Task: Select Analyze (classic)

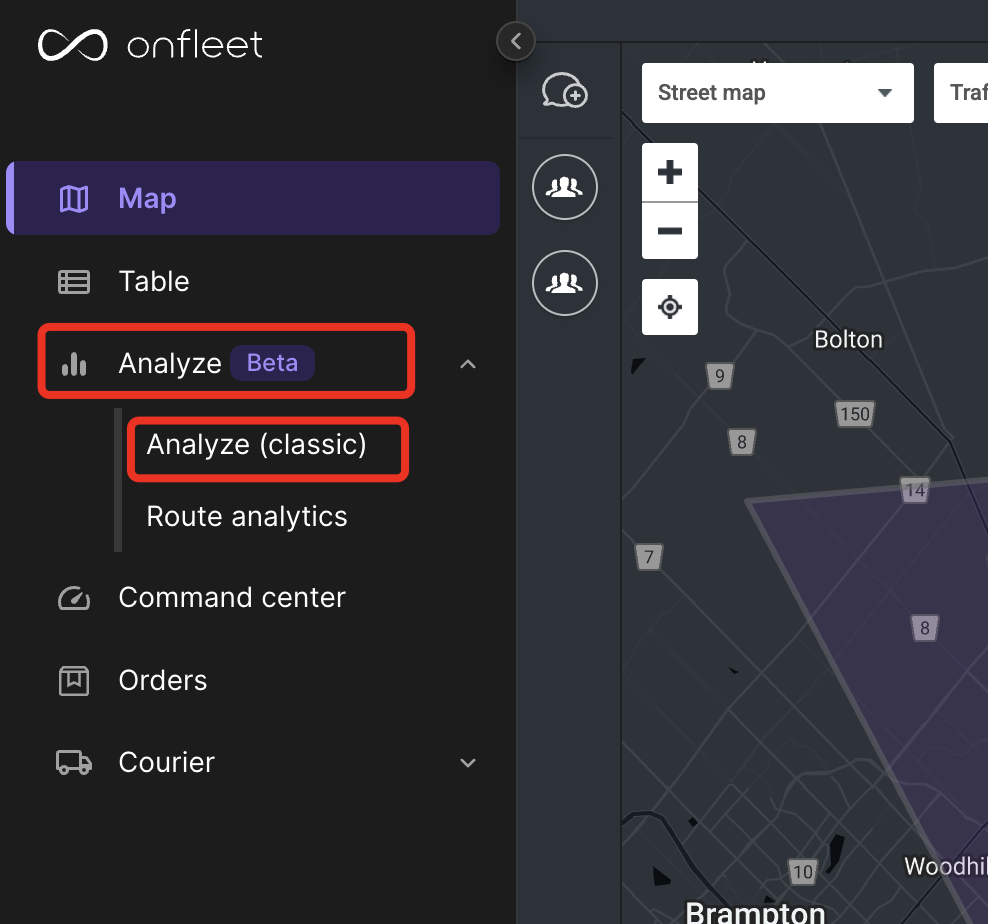Action: [256, 445]
